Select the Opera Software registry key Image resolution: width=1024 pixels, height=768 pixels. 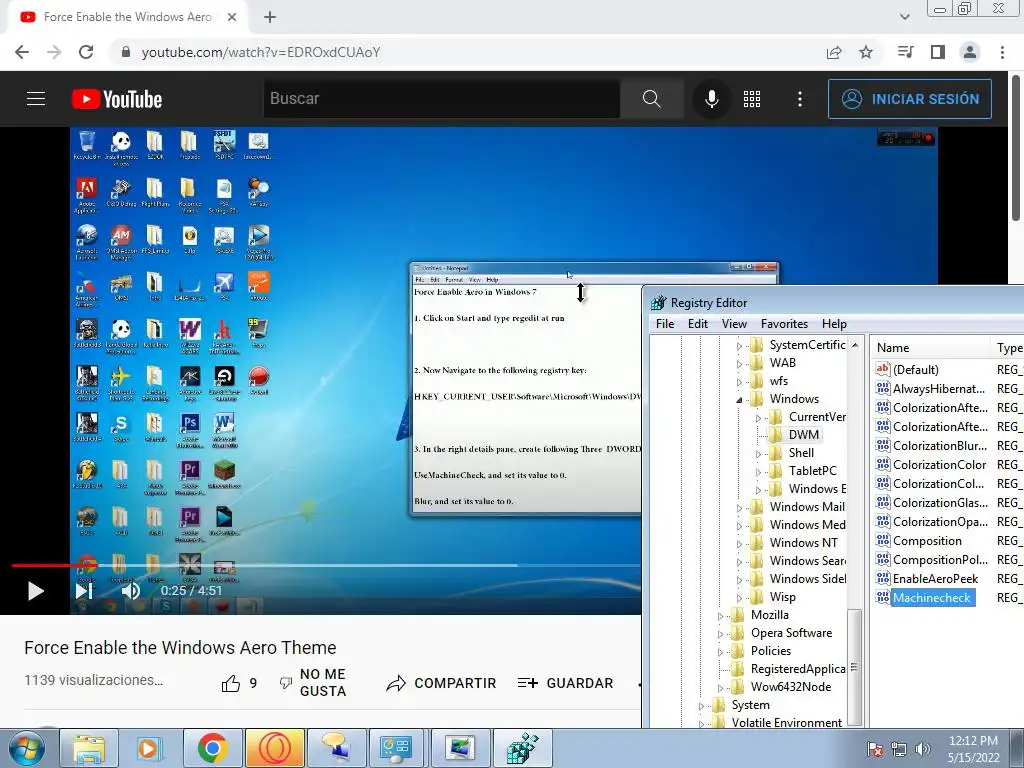791,633
